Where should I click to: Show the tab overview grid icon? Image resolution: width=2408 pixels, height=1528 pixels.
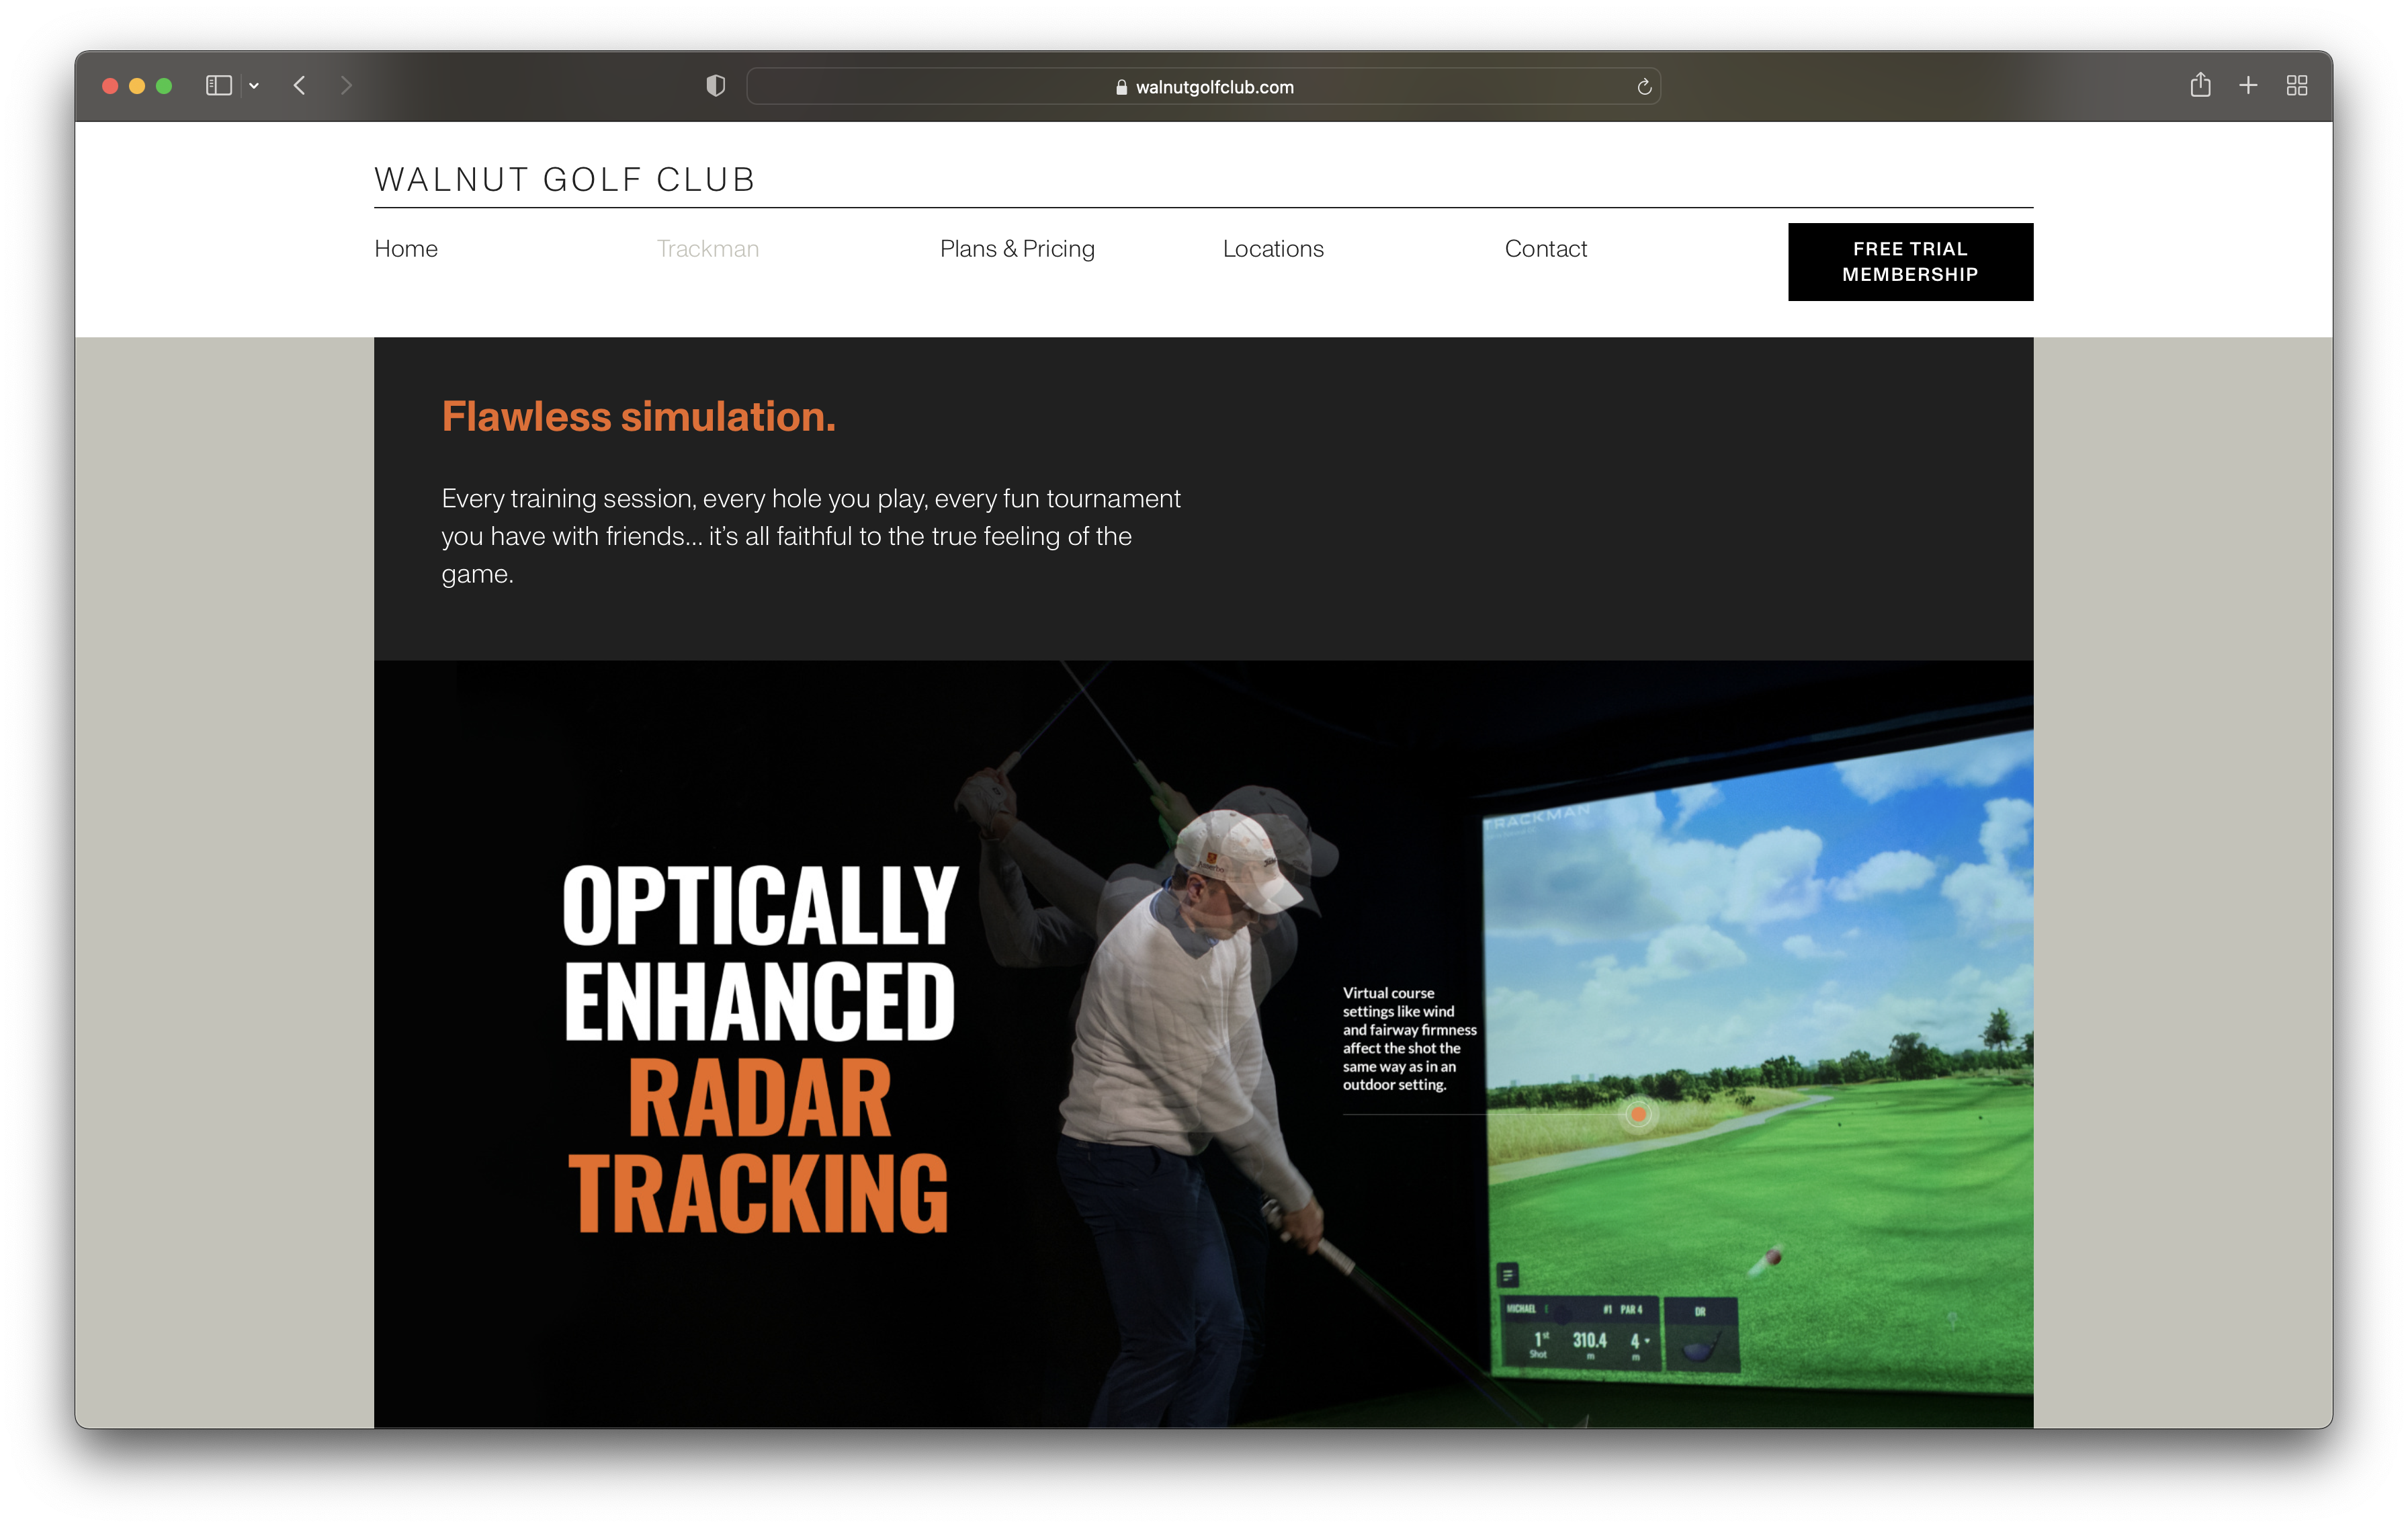(2297, 86)
